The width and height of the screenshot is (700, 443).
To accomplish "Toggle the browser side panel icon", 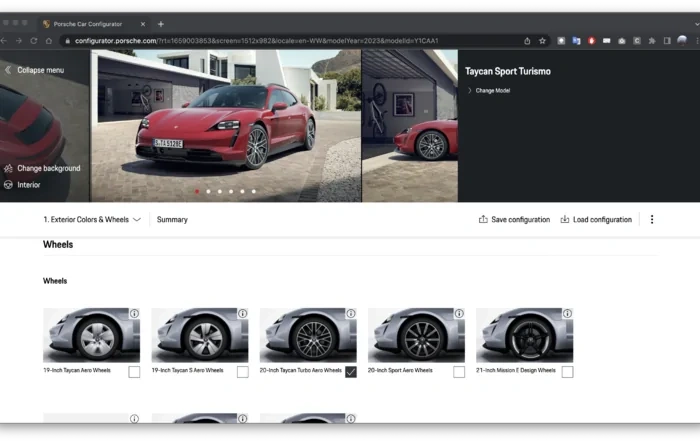I will [x=667, y=41].
